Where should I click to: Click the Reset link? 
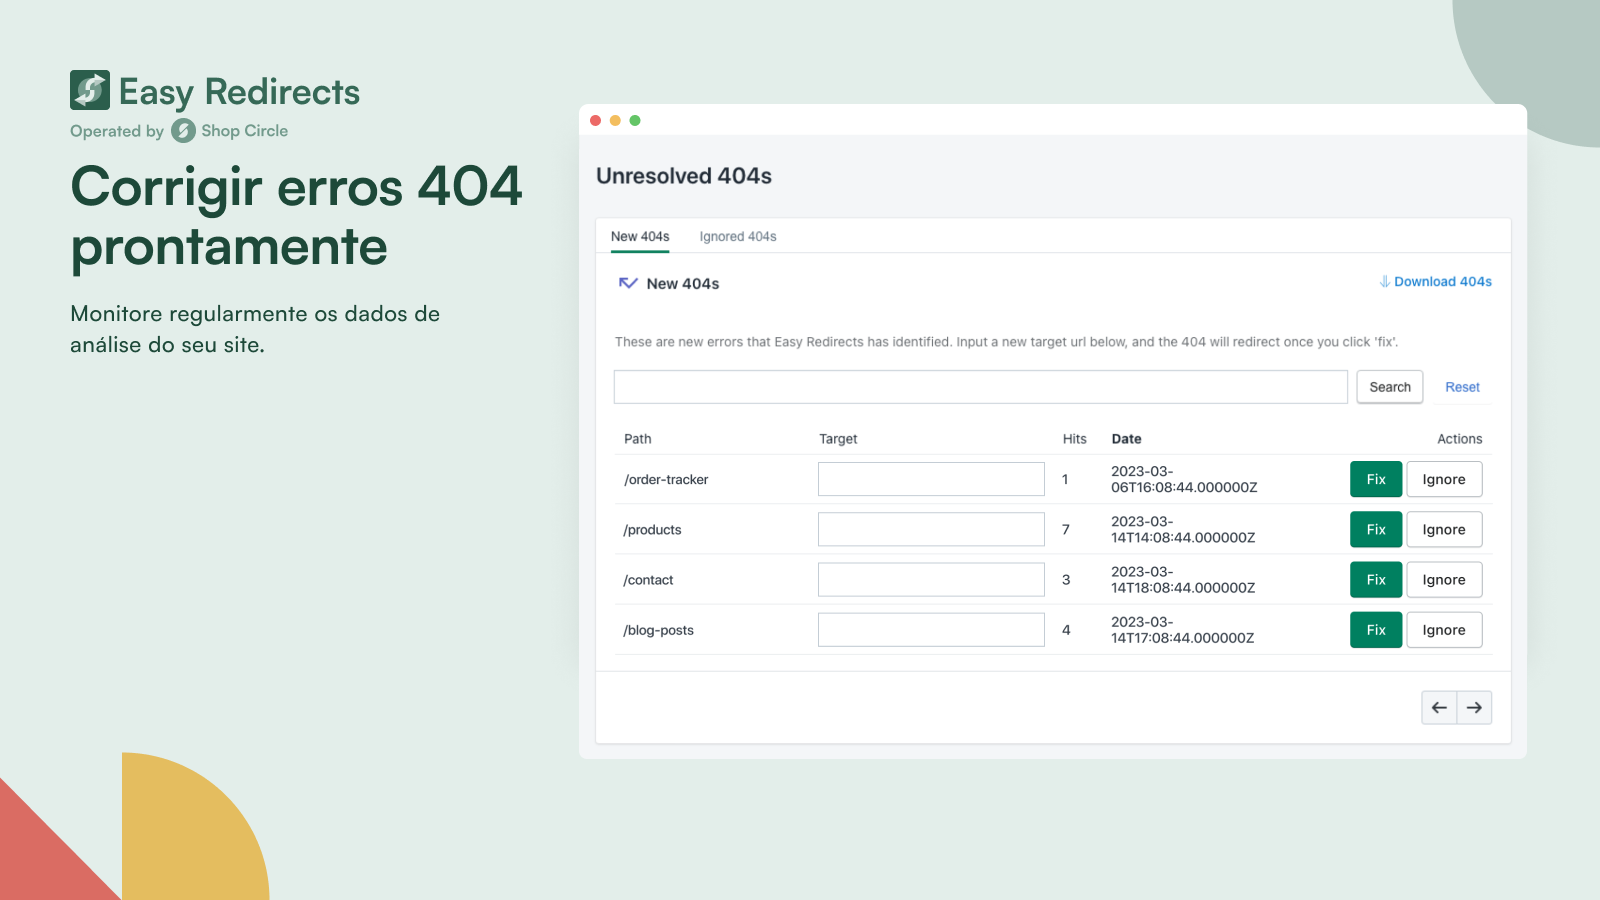(x=1462, y=387)
